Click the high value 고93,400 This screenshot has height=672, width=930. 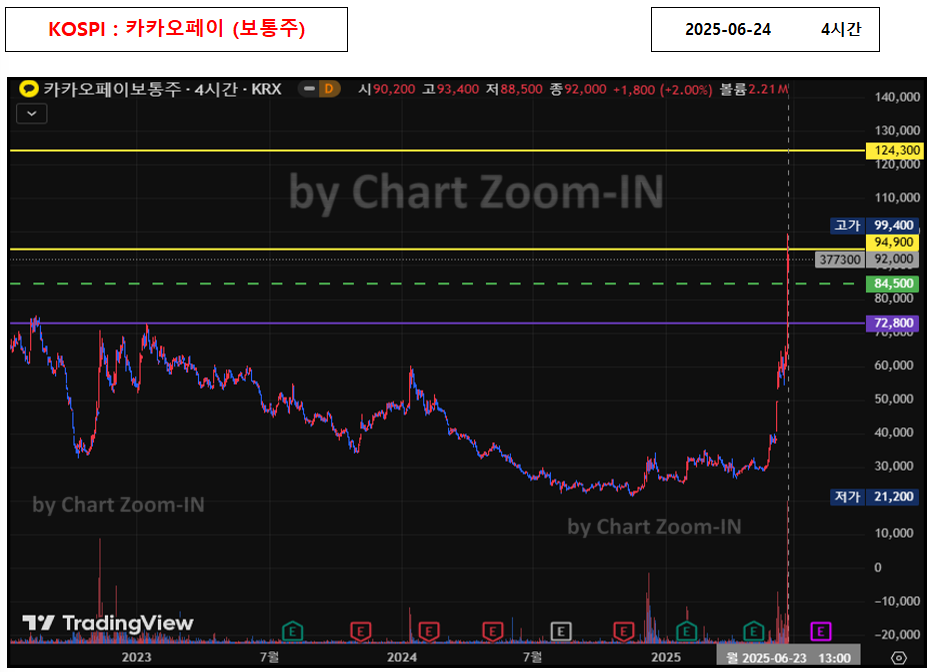click(x=451, y=90)
